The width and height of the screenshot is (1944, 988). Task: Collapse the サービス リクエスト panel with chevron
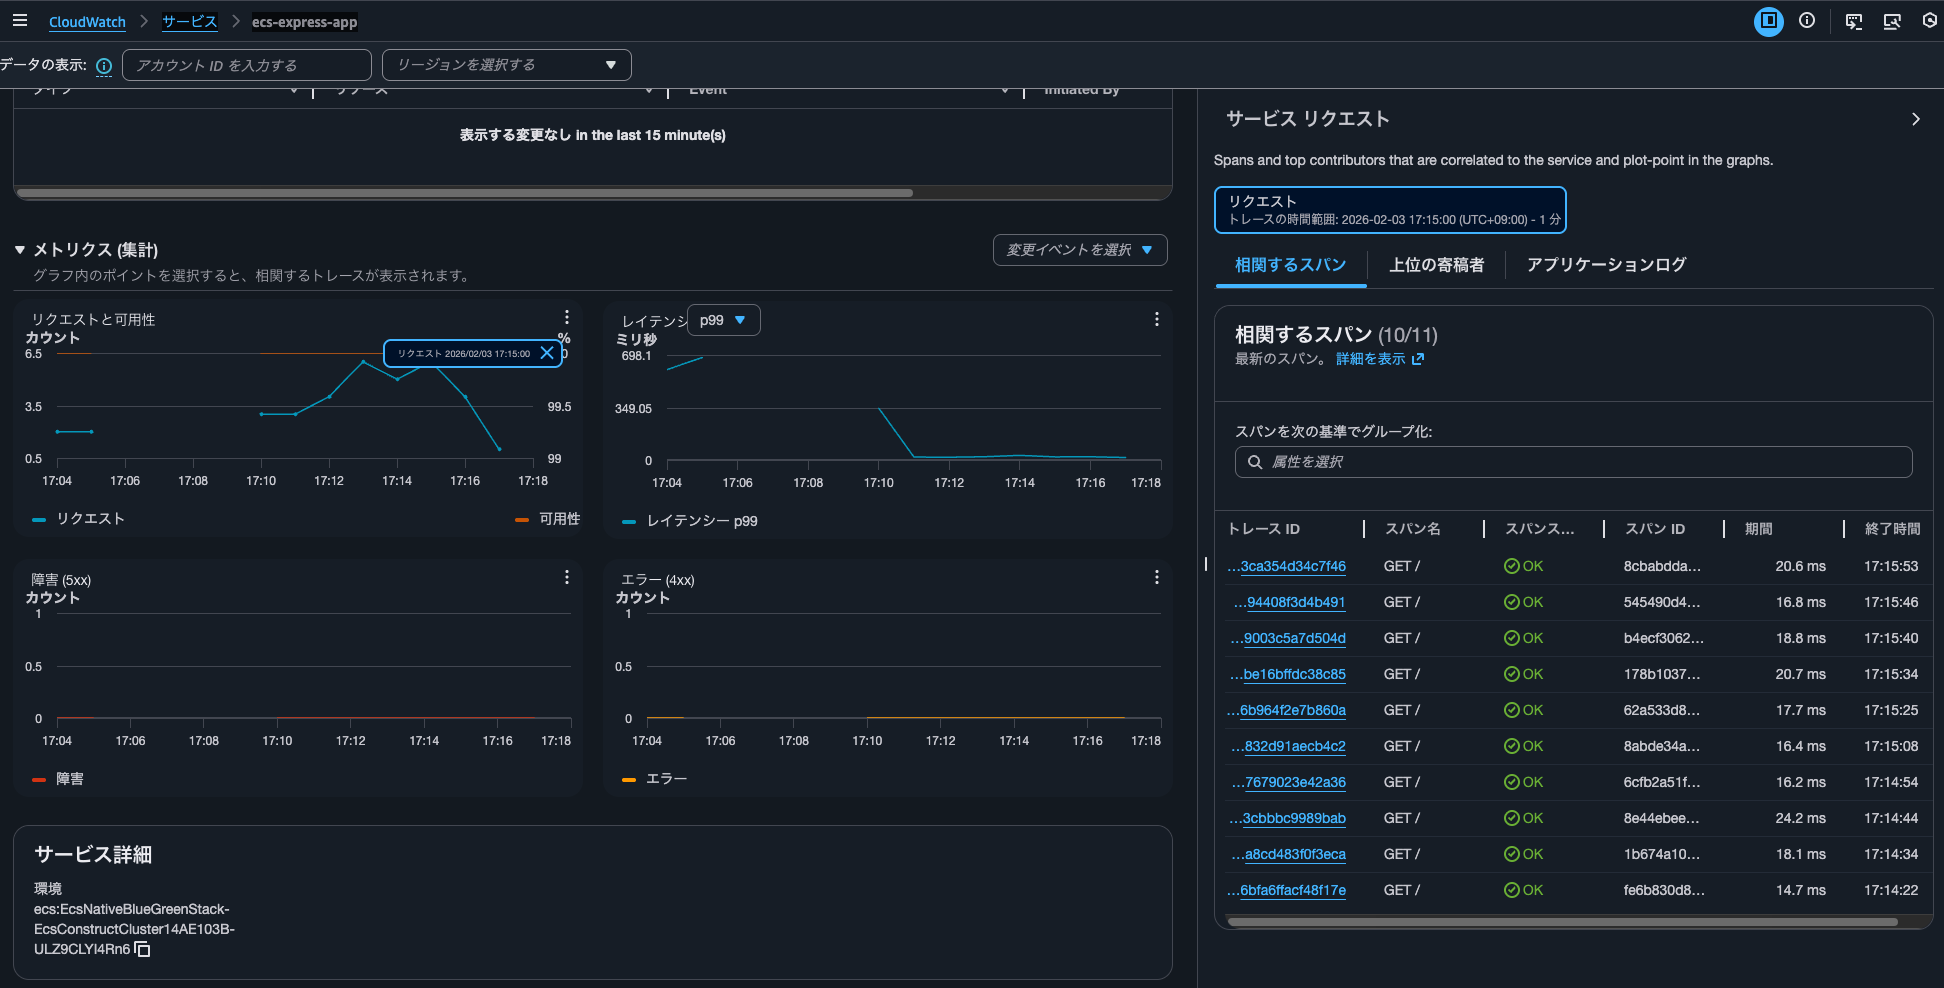pyautogui.click(x=1915, y=119)
